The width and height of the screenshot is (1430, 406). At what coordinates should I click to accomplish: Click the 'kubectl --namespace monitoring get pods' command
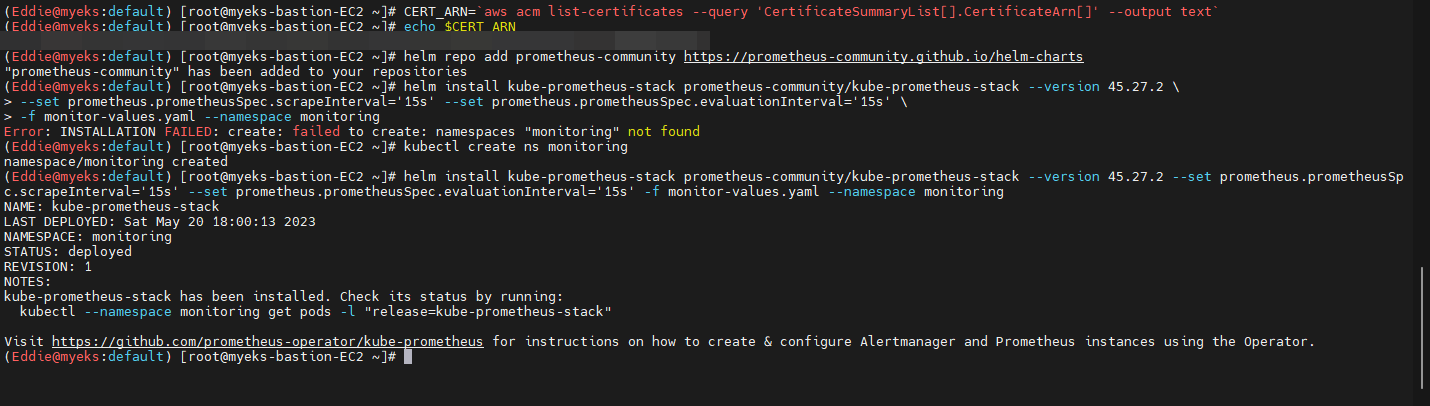(x=316, y=312)
